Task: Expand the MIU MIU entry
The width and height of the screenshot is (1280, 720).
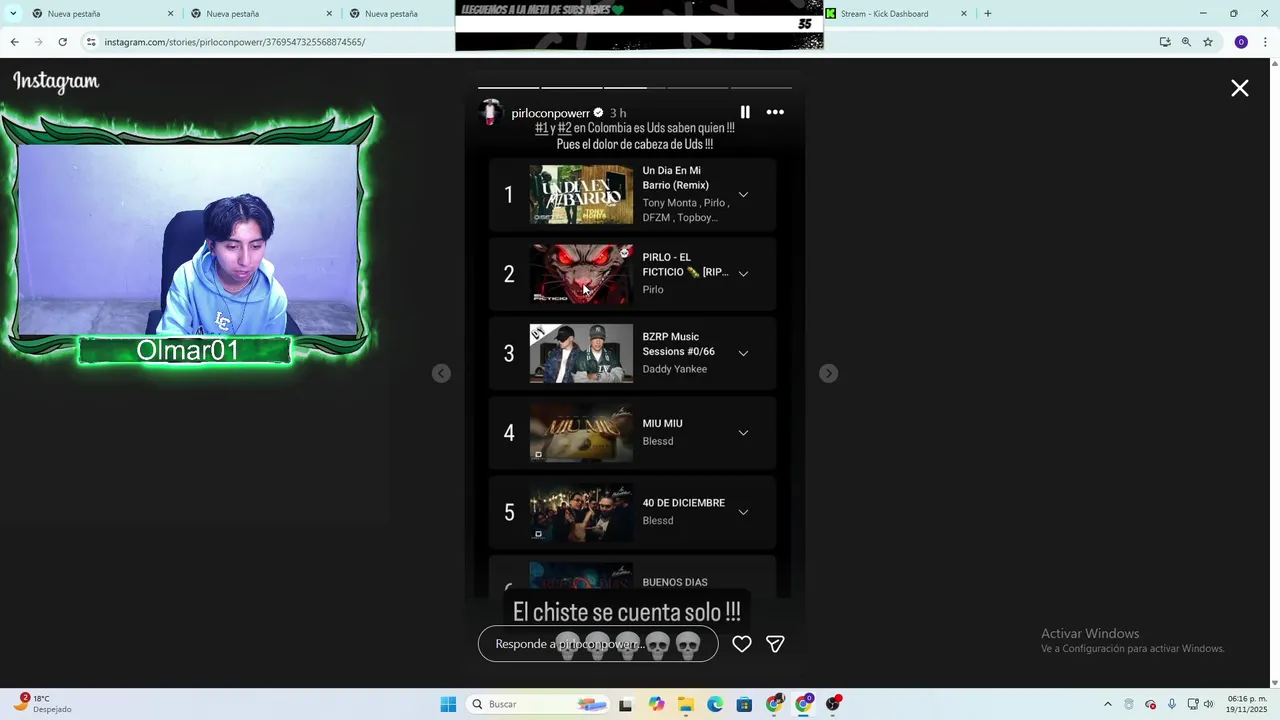Action: [743, 432]
